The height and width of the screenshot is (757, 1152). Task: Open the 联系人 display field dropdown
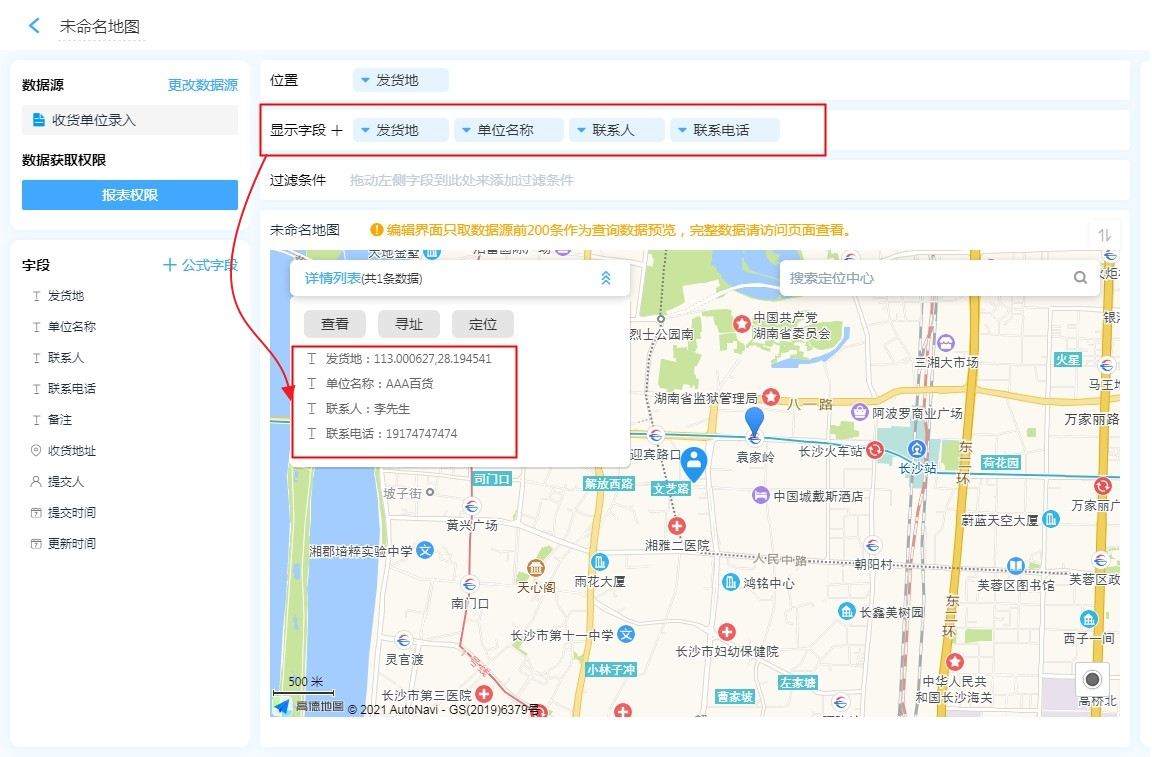(616, 130)
